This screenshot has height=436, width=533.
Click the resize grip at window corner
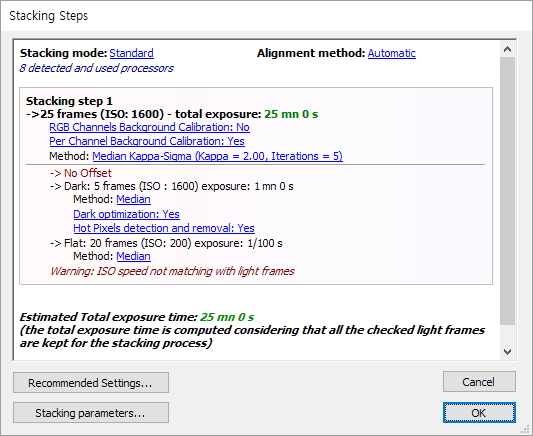[x=528, y=431]
